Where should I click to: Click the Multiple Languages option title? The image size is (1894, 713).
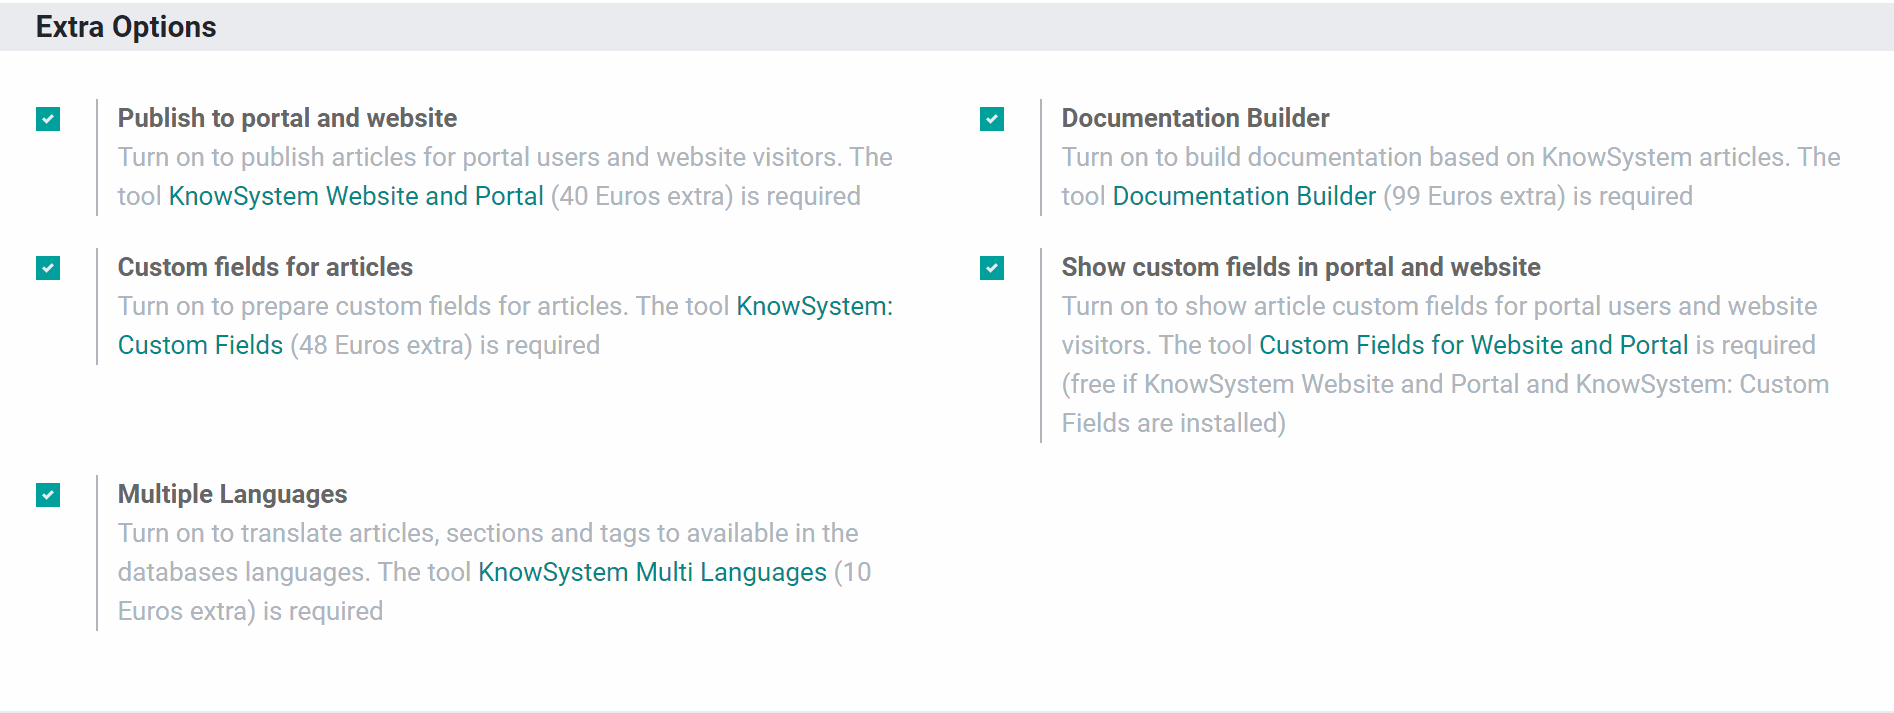(232, 494)
